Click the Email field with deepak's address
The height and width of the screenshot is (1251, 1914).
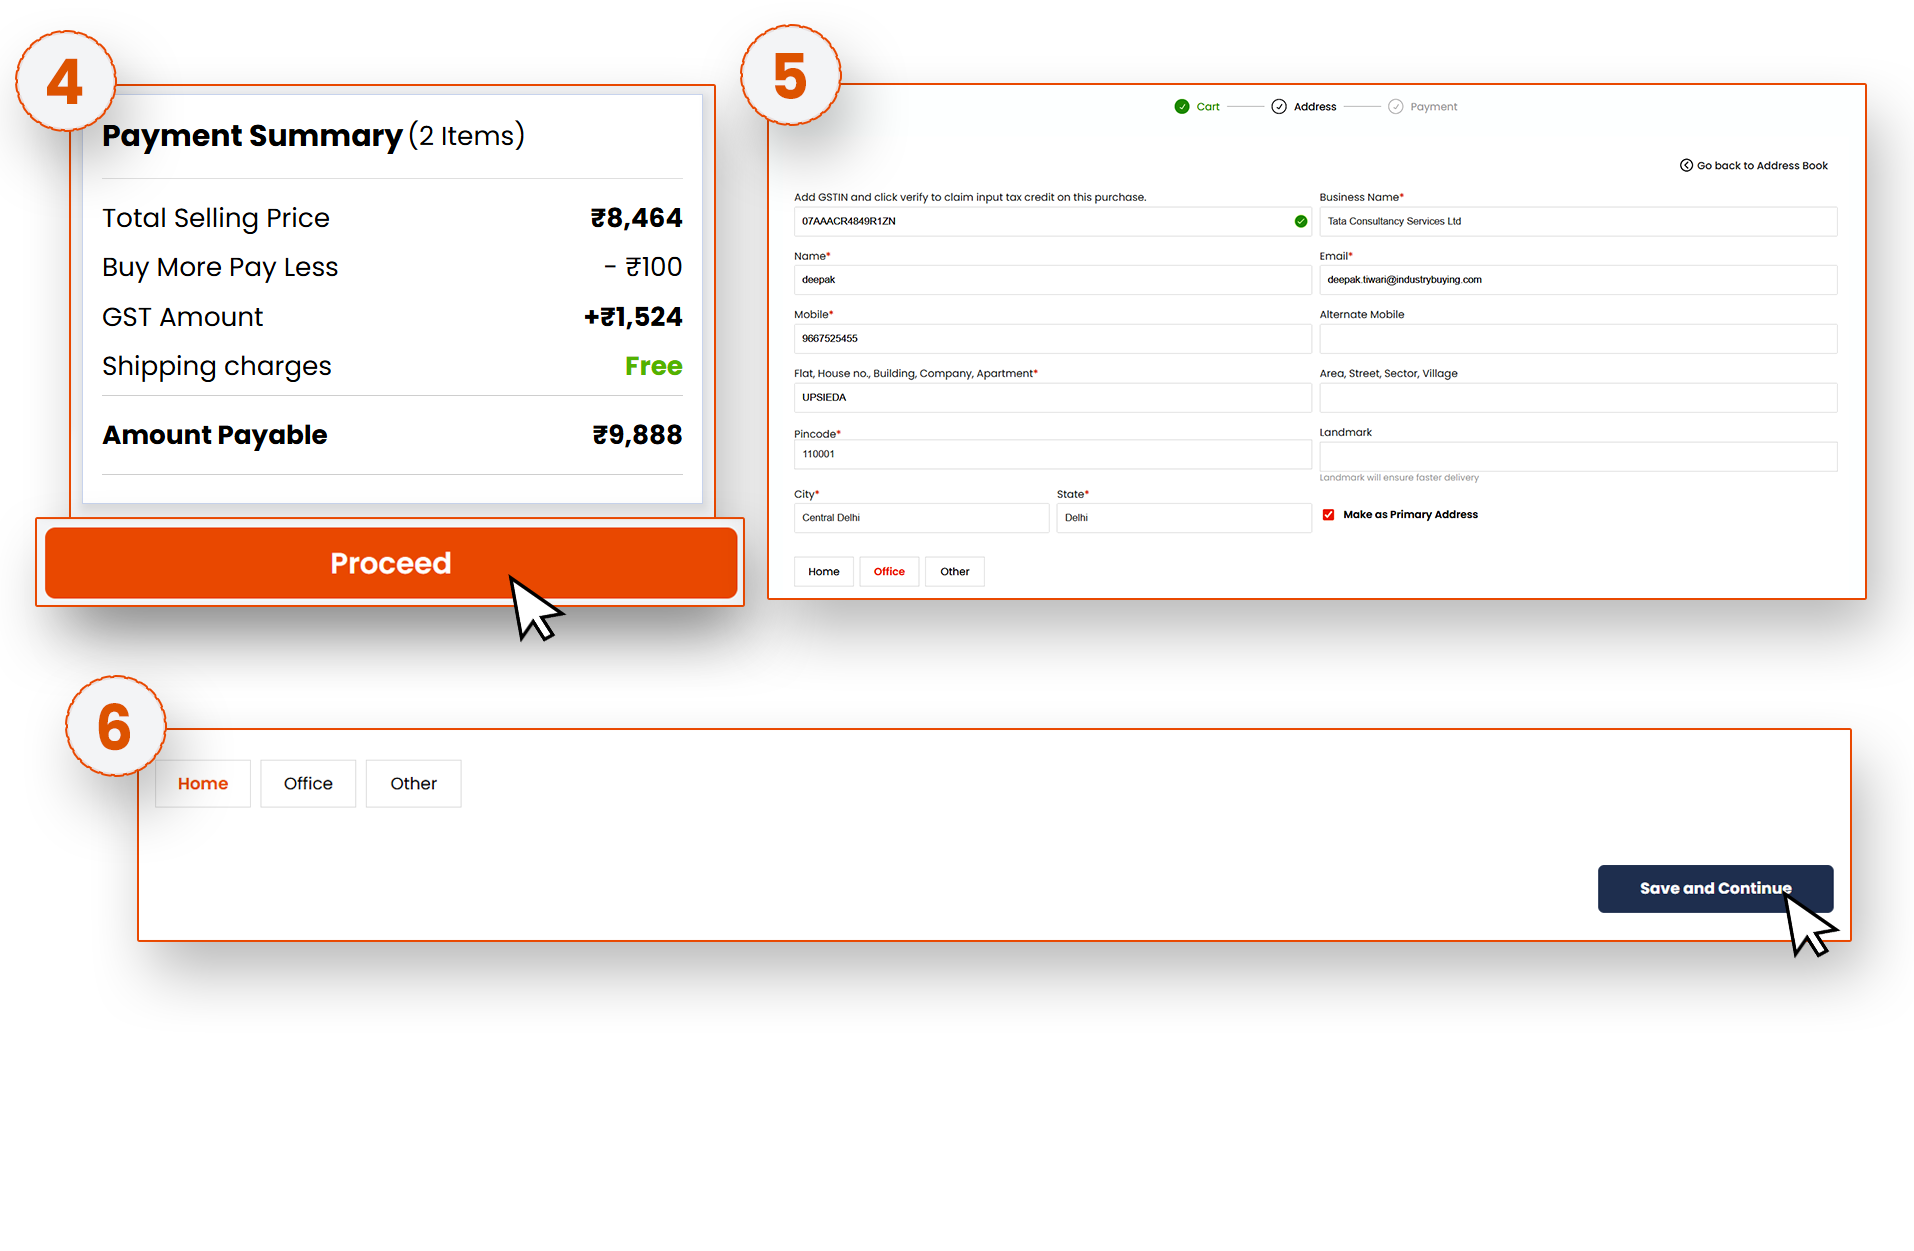click(1577, 280)
